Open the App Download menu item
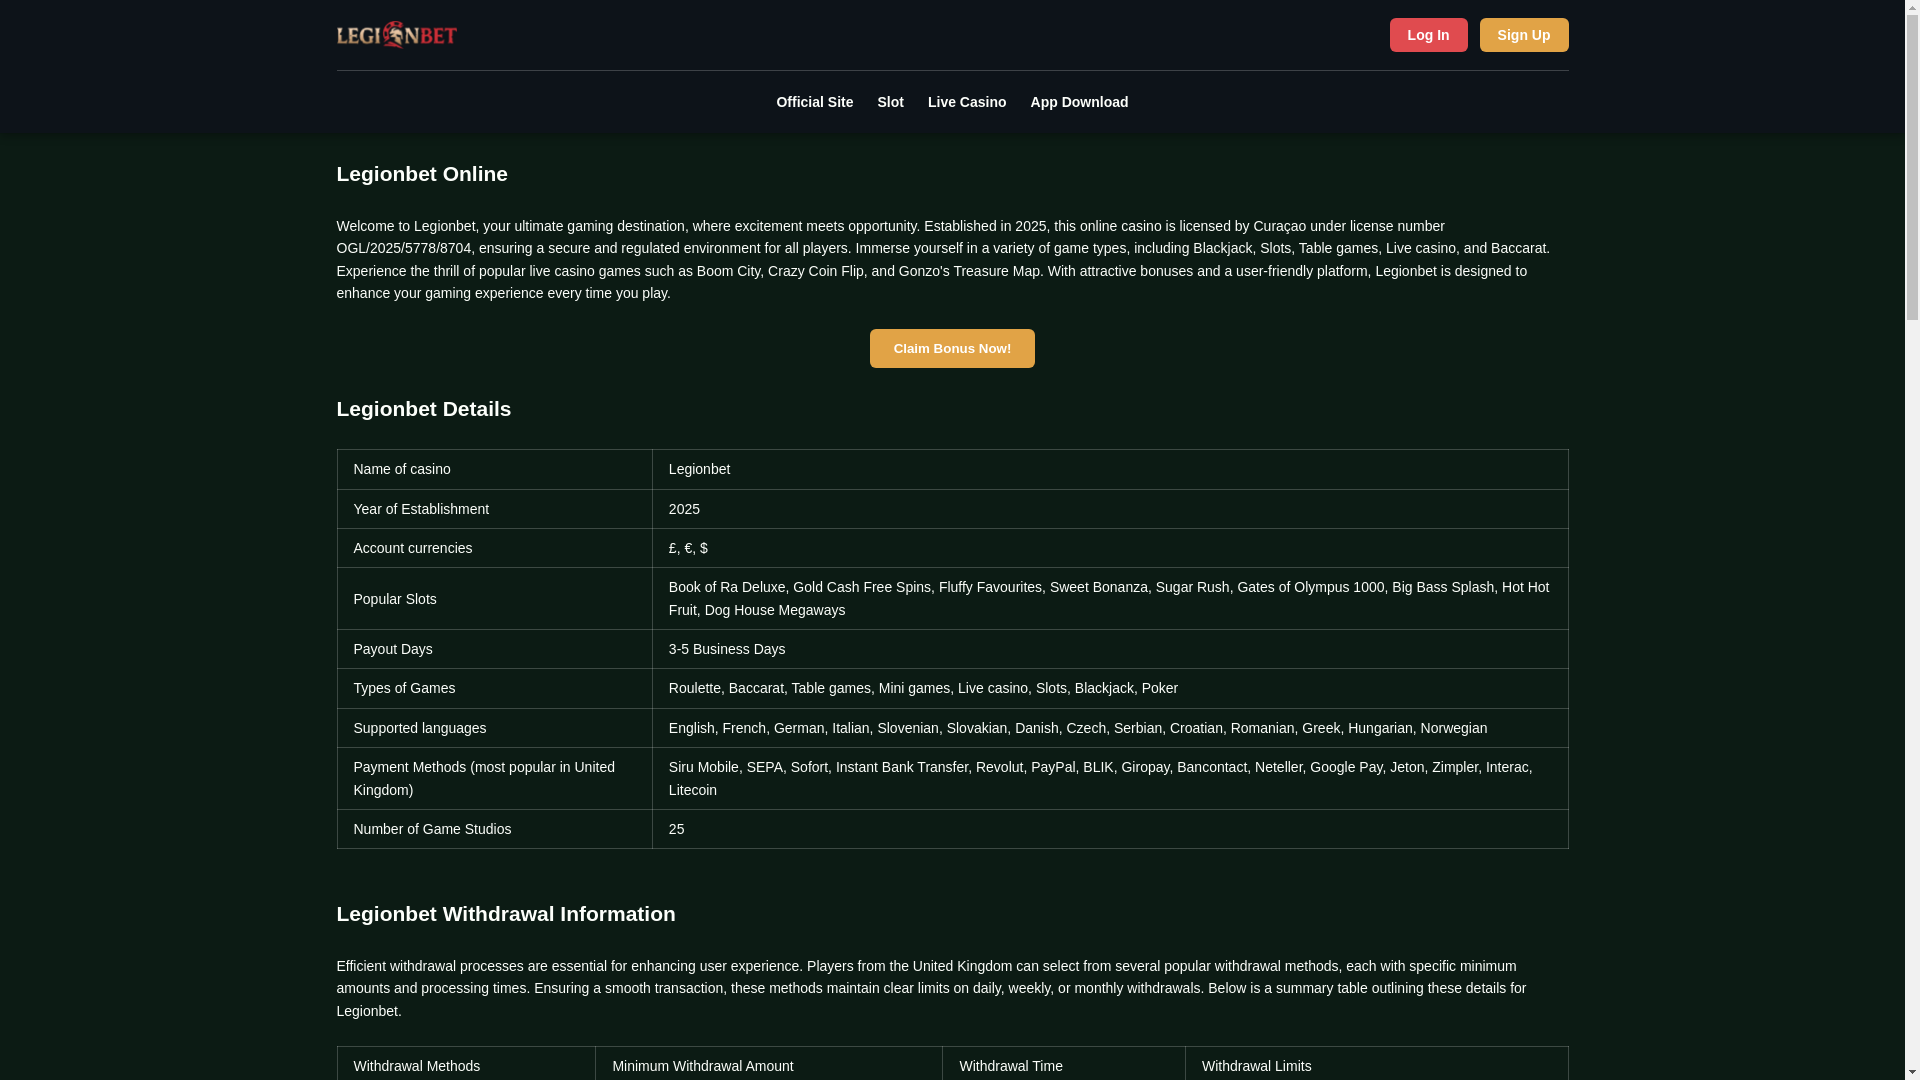The image size is (1920, 1080). click(1079, 102)
